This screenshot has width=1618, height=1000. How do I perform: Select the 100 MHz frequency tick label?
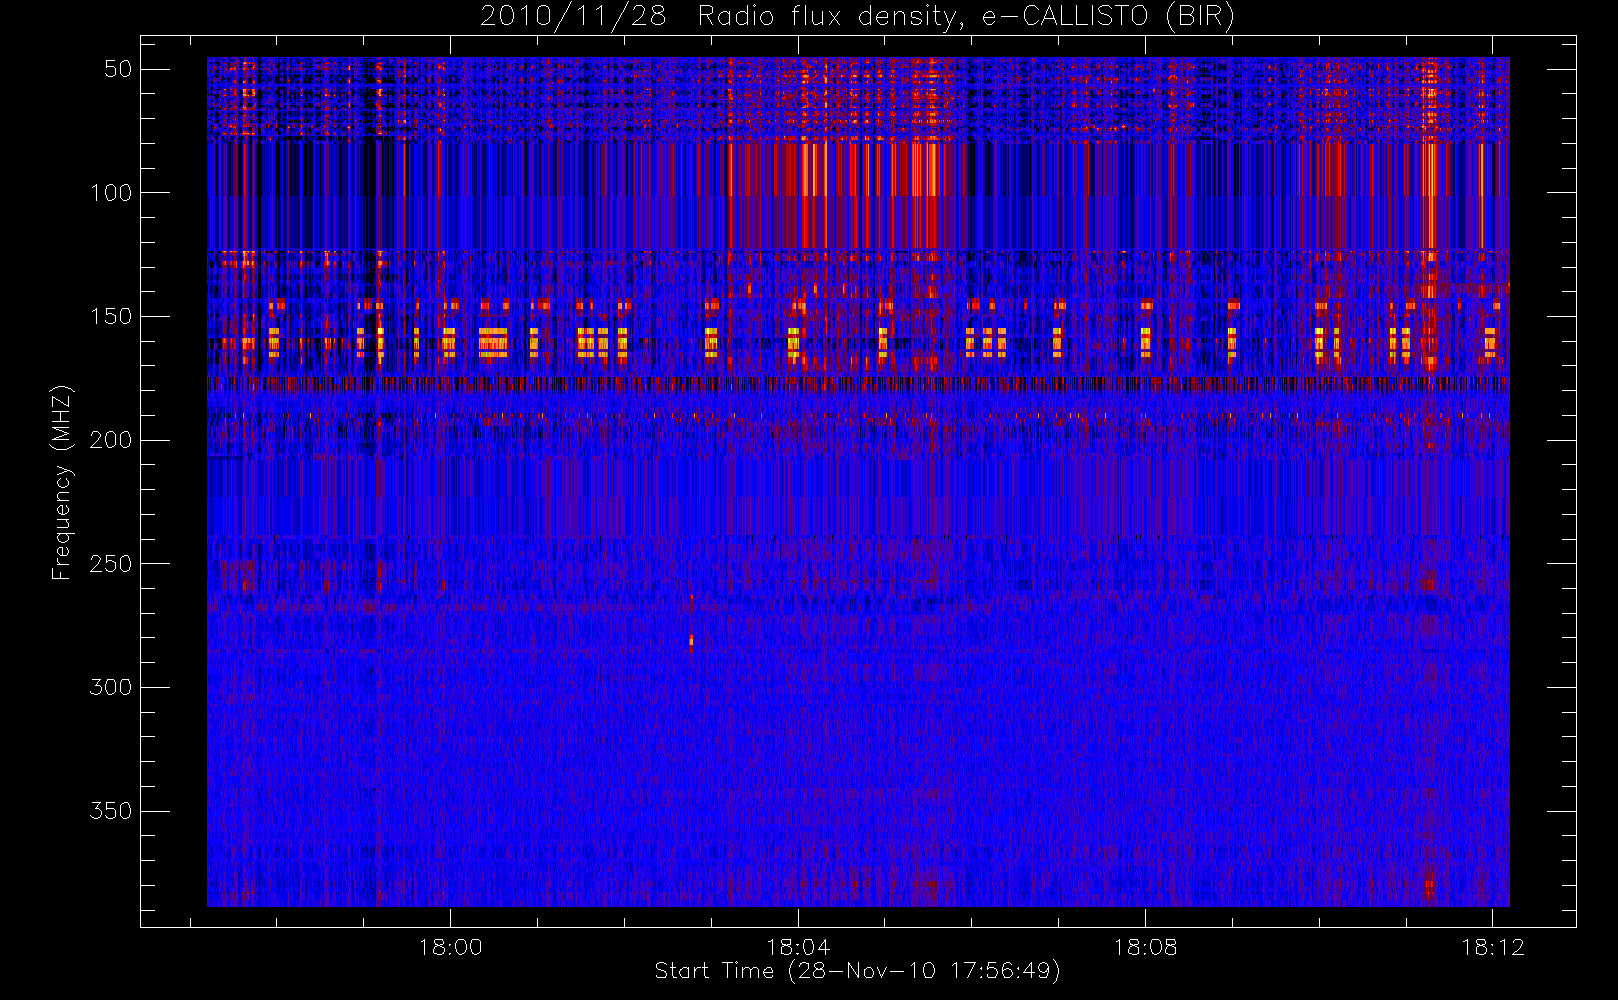tap(111, 193)
